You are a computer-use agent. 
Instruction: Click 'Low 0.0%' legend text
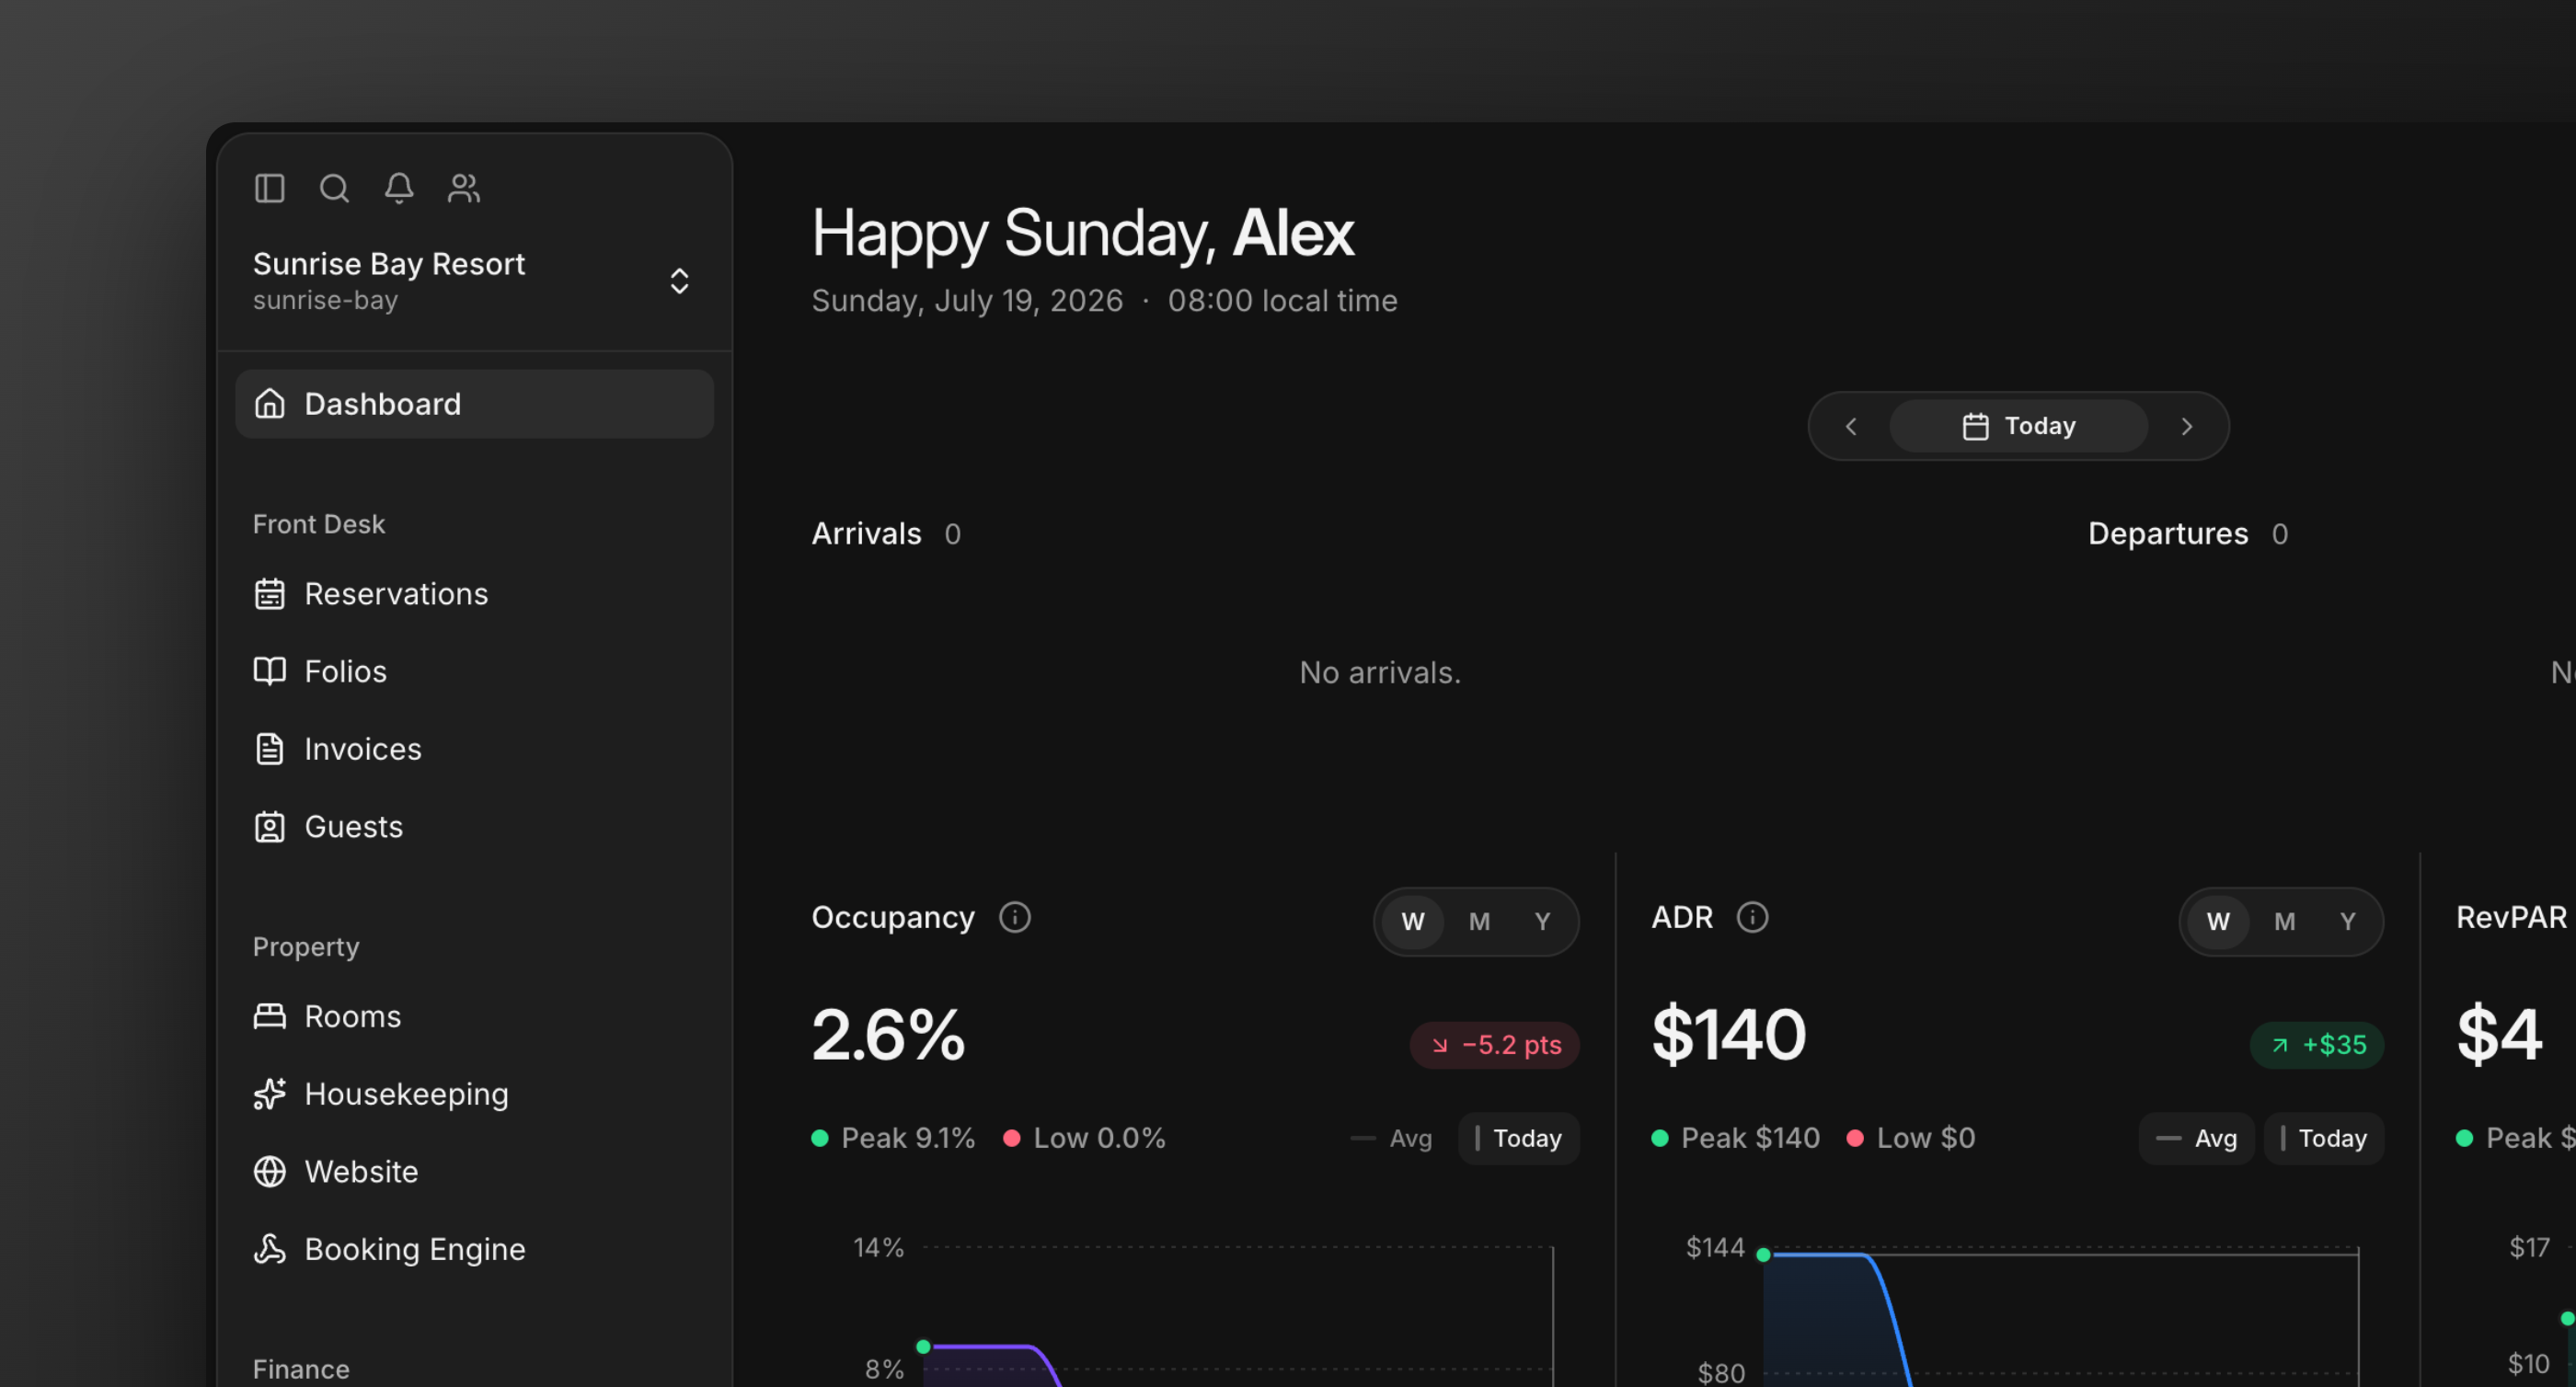tap(1099, 1138)
